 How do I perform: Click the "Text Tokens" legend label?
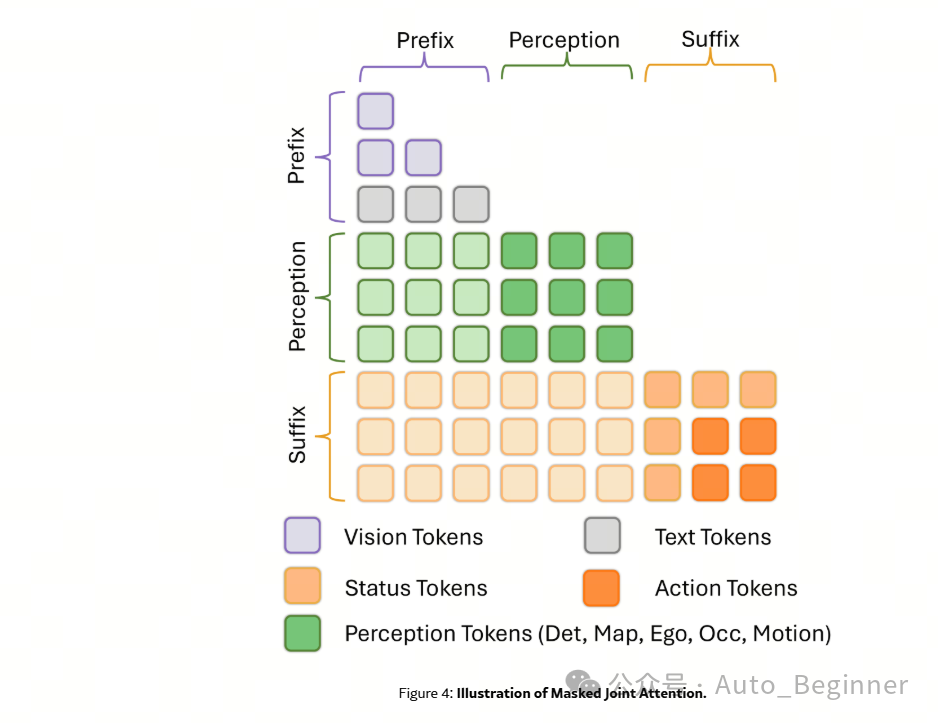(712, 537)
